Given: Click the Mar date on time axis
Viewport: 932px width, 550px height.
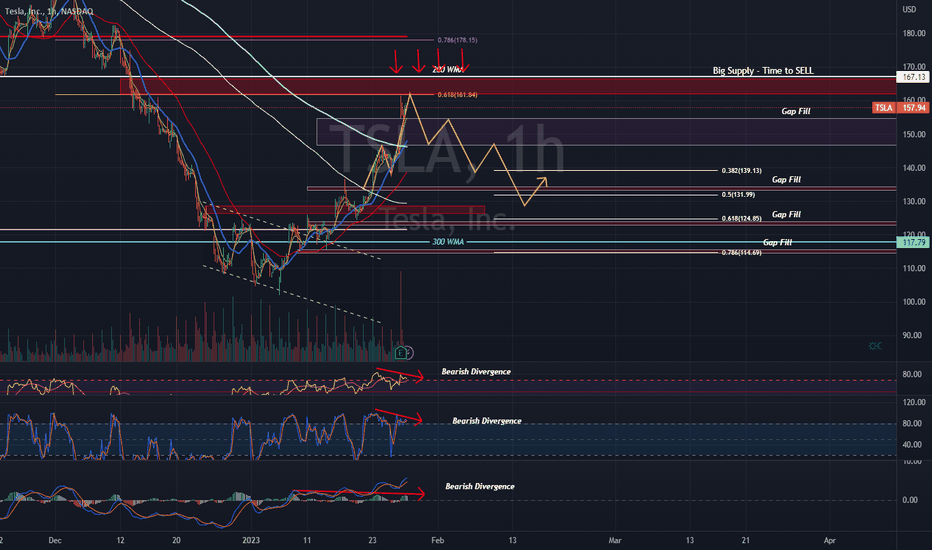Looking at the screenshot, I should pyautogui.click(x=615, y=540).
